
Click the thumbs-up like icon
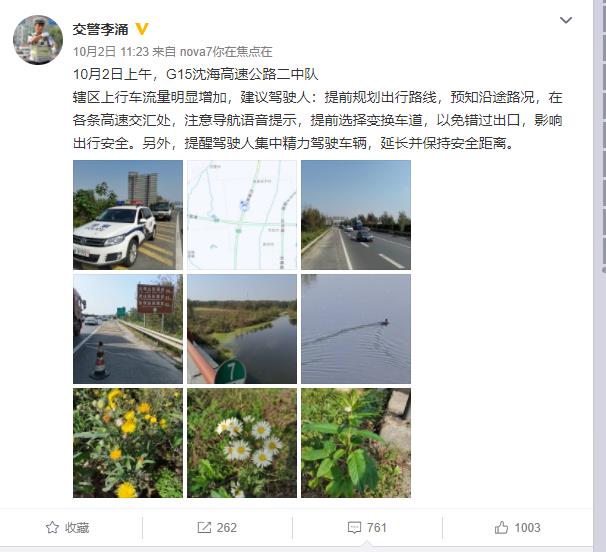pyautogui.click(x=501, y=527)
